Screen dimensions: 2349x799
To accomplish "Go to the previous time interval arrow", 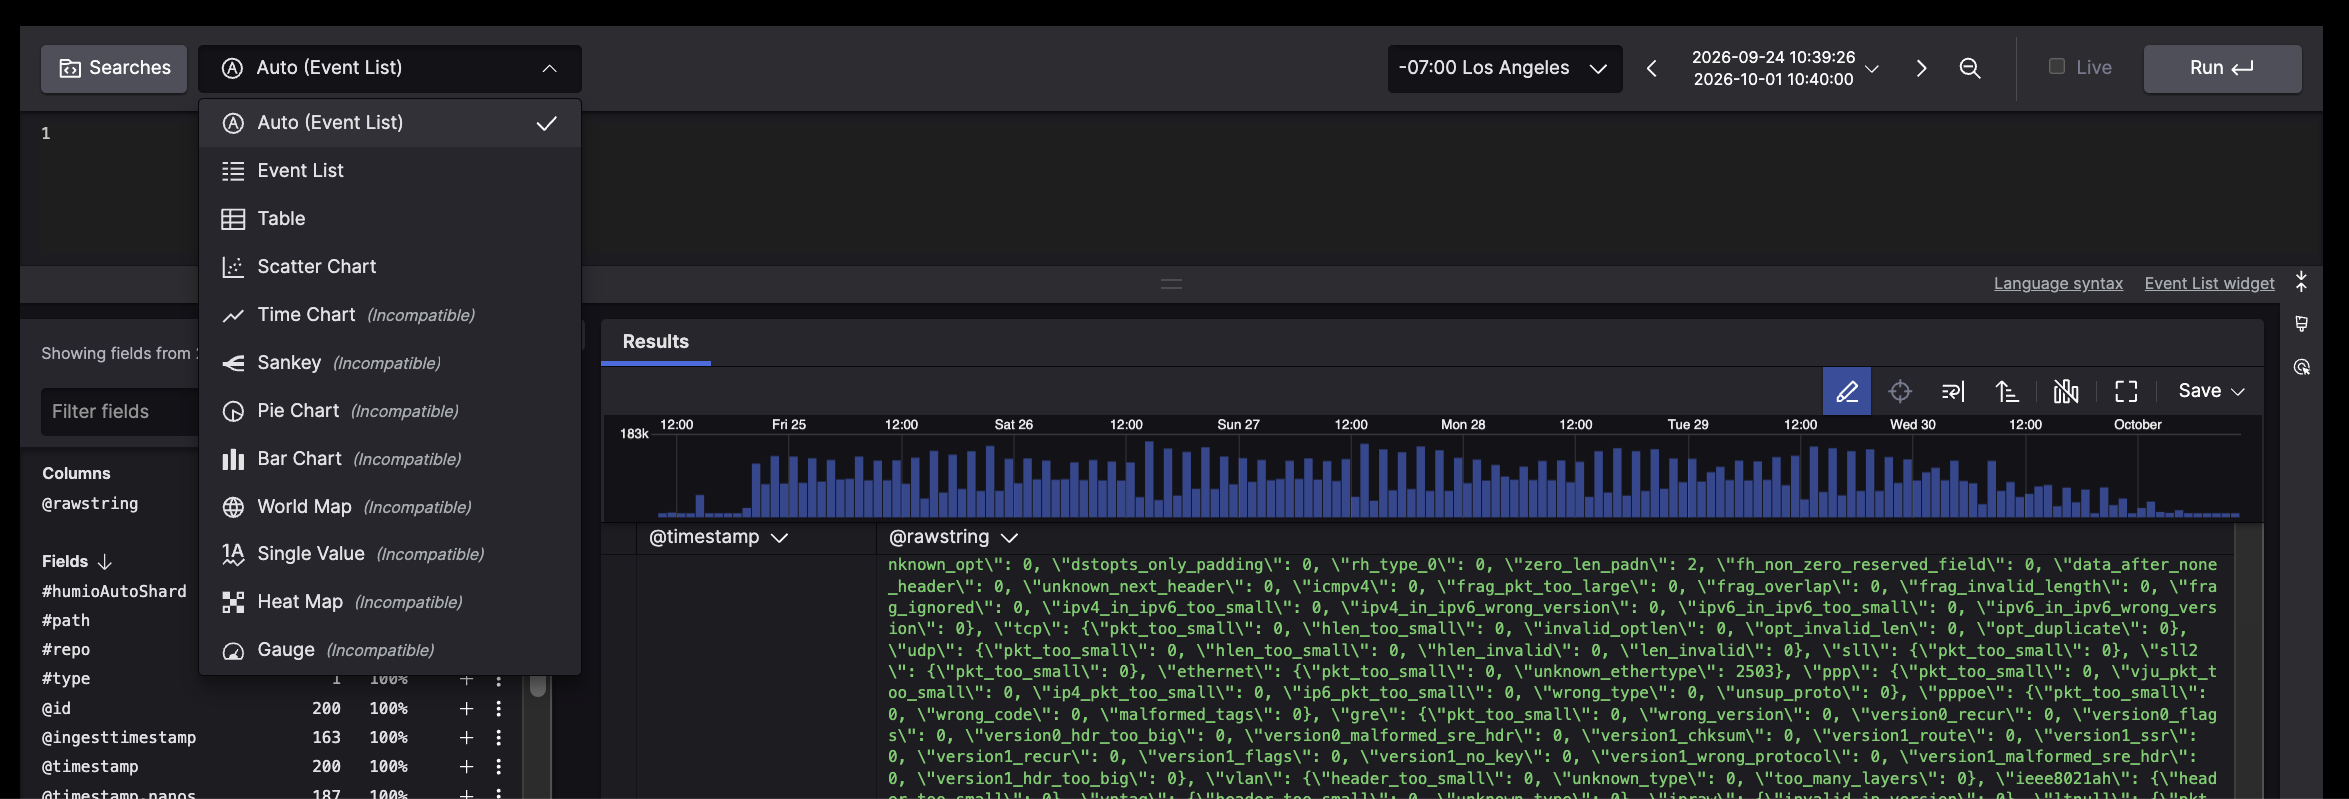I will pyautogui.click(x=1652, y=68).
